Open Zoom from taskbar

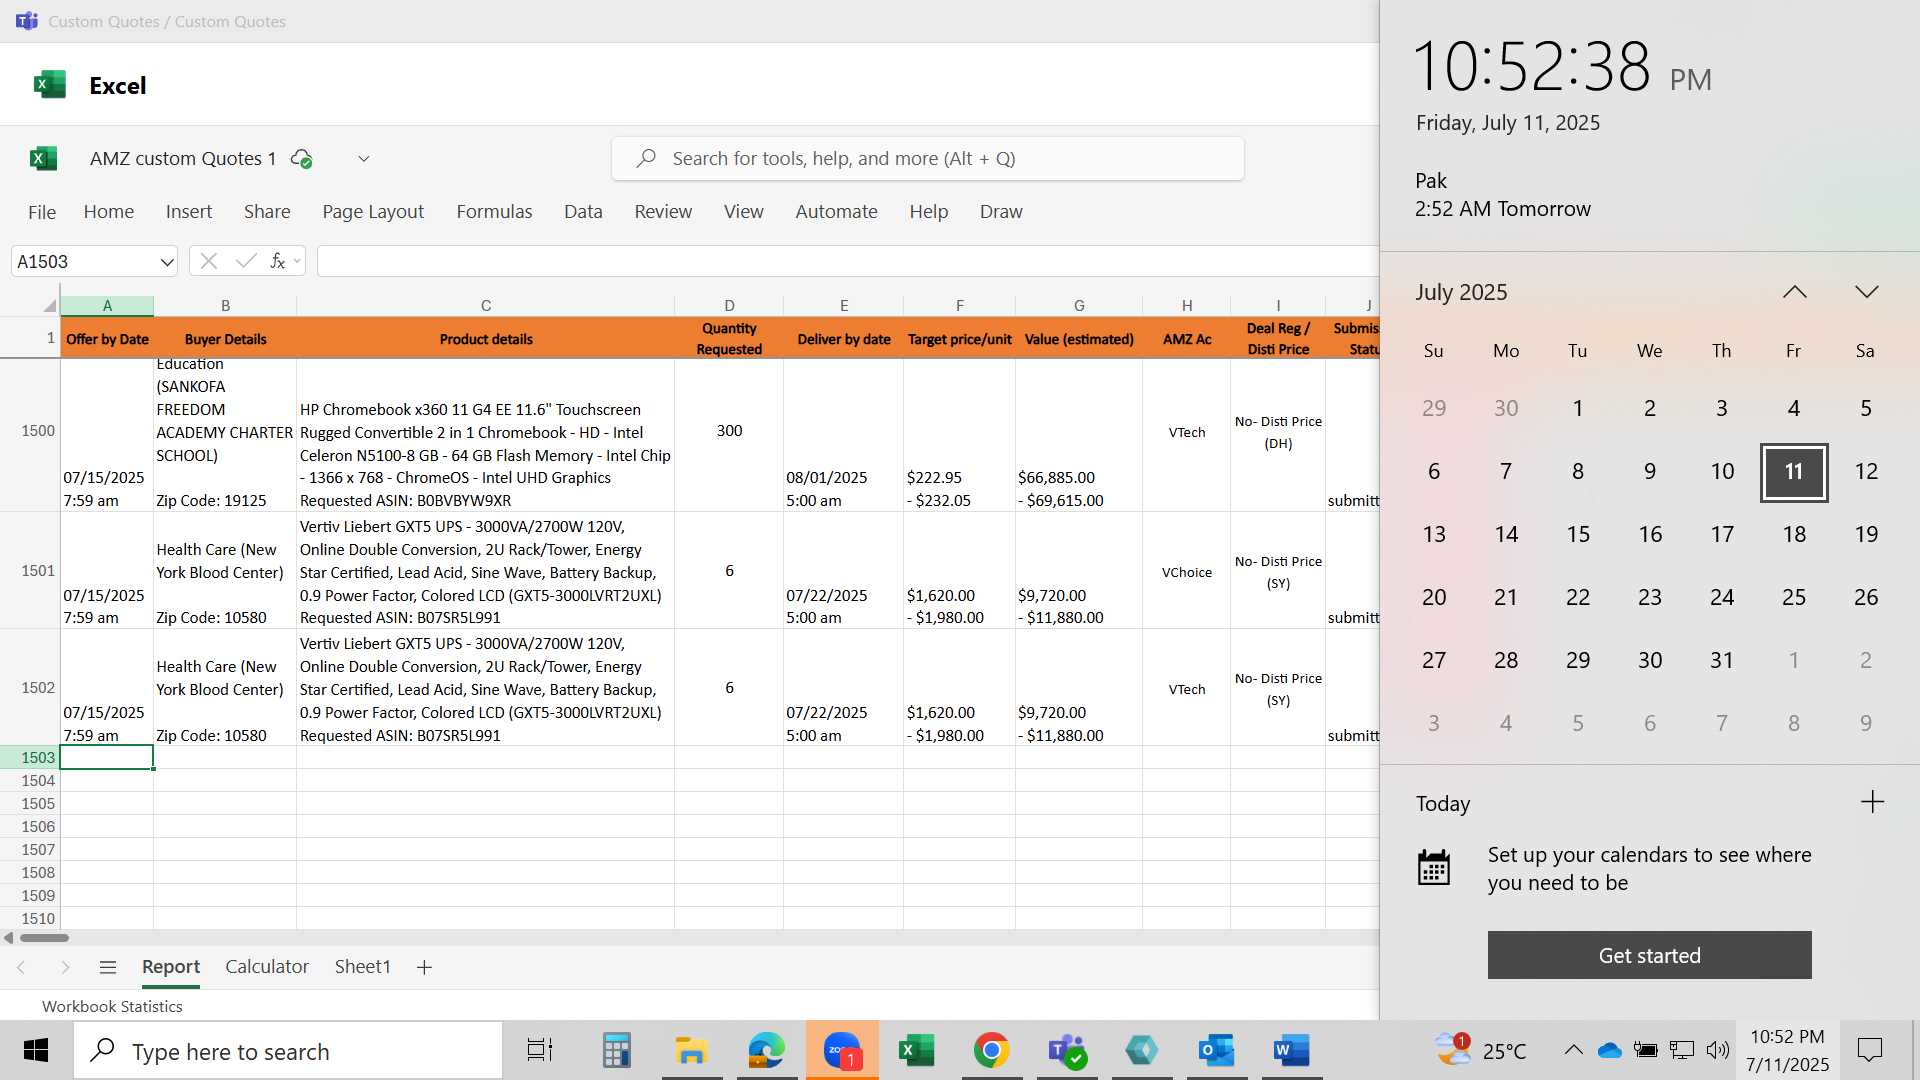(x=842, y=1050)
